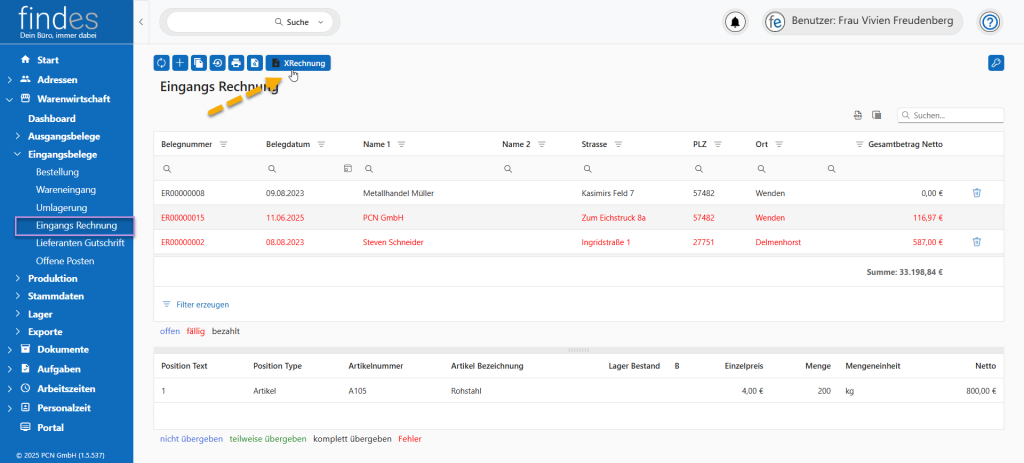Image resolution: width=1024 pixels, height=463 pixels.
Task: Click the printer icon in the toolbar
Action: 236,63
